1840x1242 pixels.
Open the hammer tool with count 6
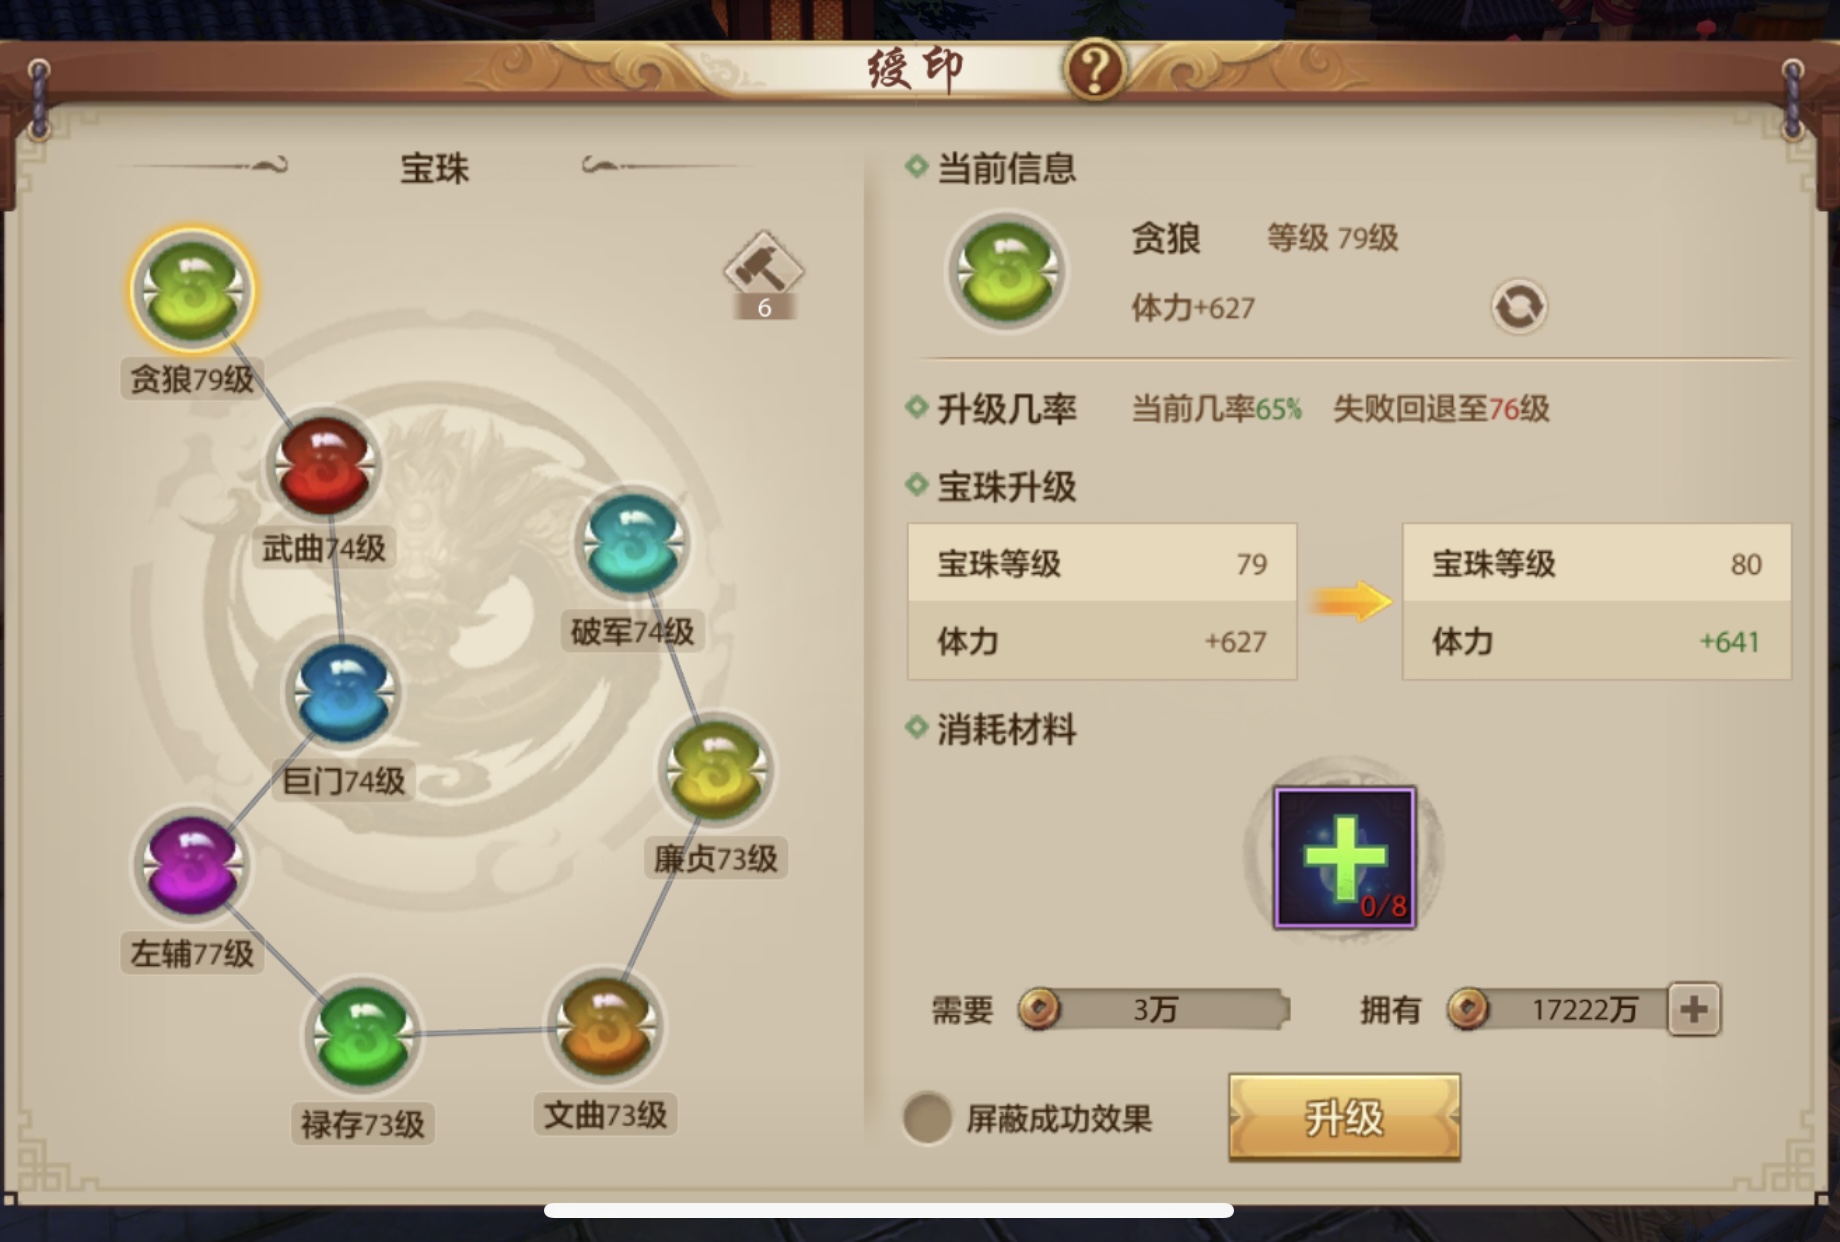[764, 275]
